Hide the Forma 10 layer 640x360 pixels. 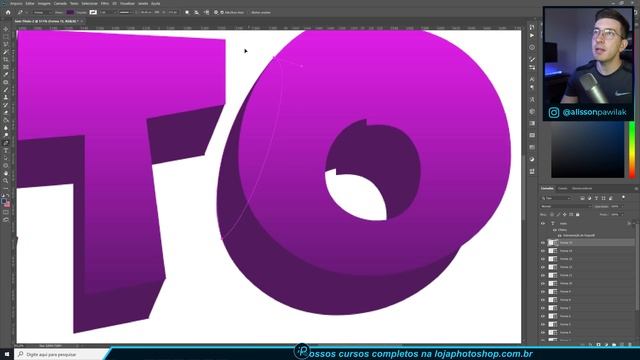pyautogui.click(x=543, y=283)
